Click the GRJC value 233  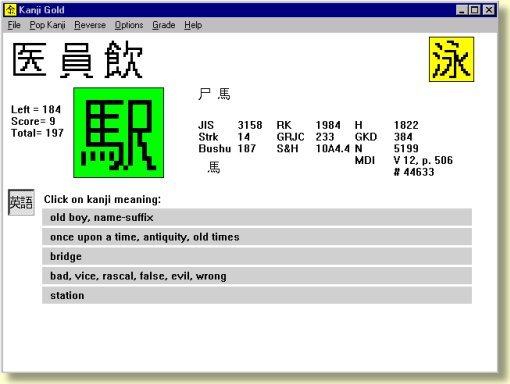tap(325, 137)
